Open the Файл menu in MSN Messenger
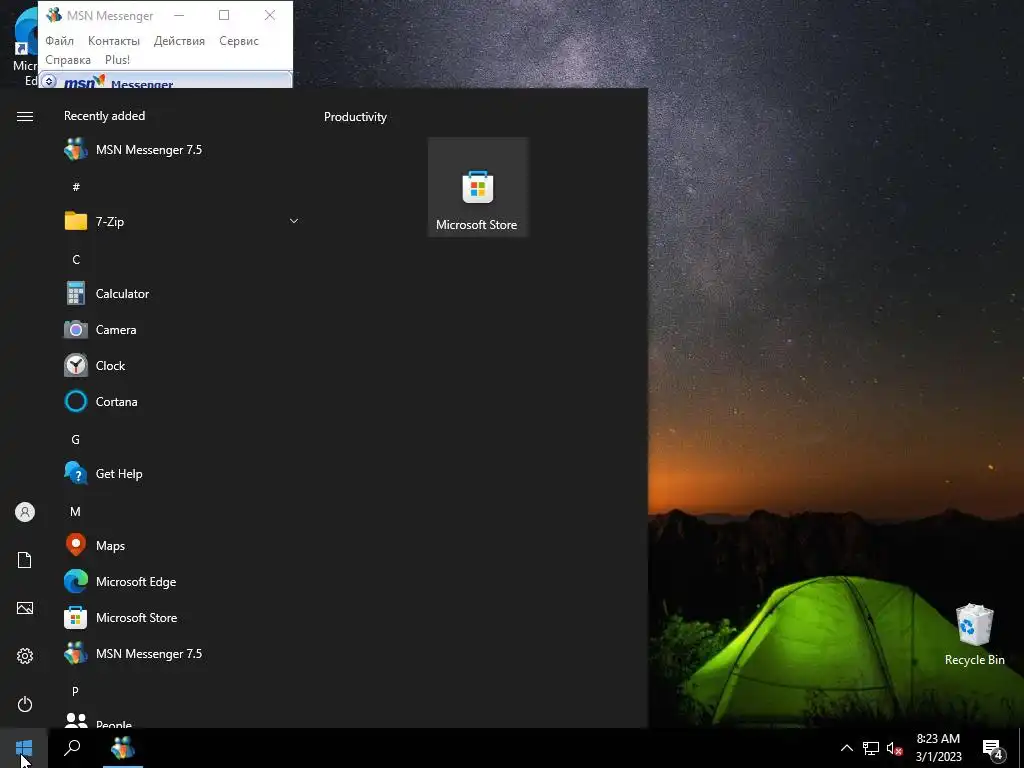Screen dimensions: 1024x768 pos(59,40)
